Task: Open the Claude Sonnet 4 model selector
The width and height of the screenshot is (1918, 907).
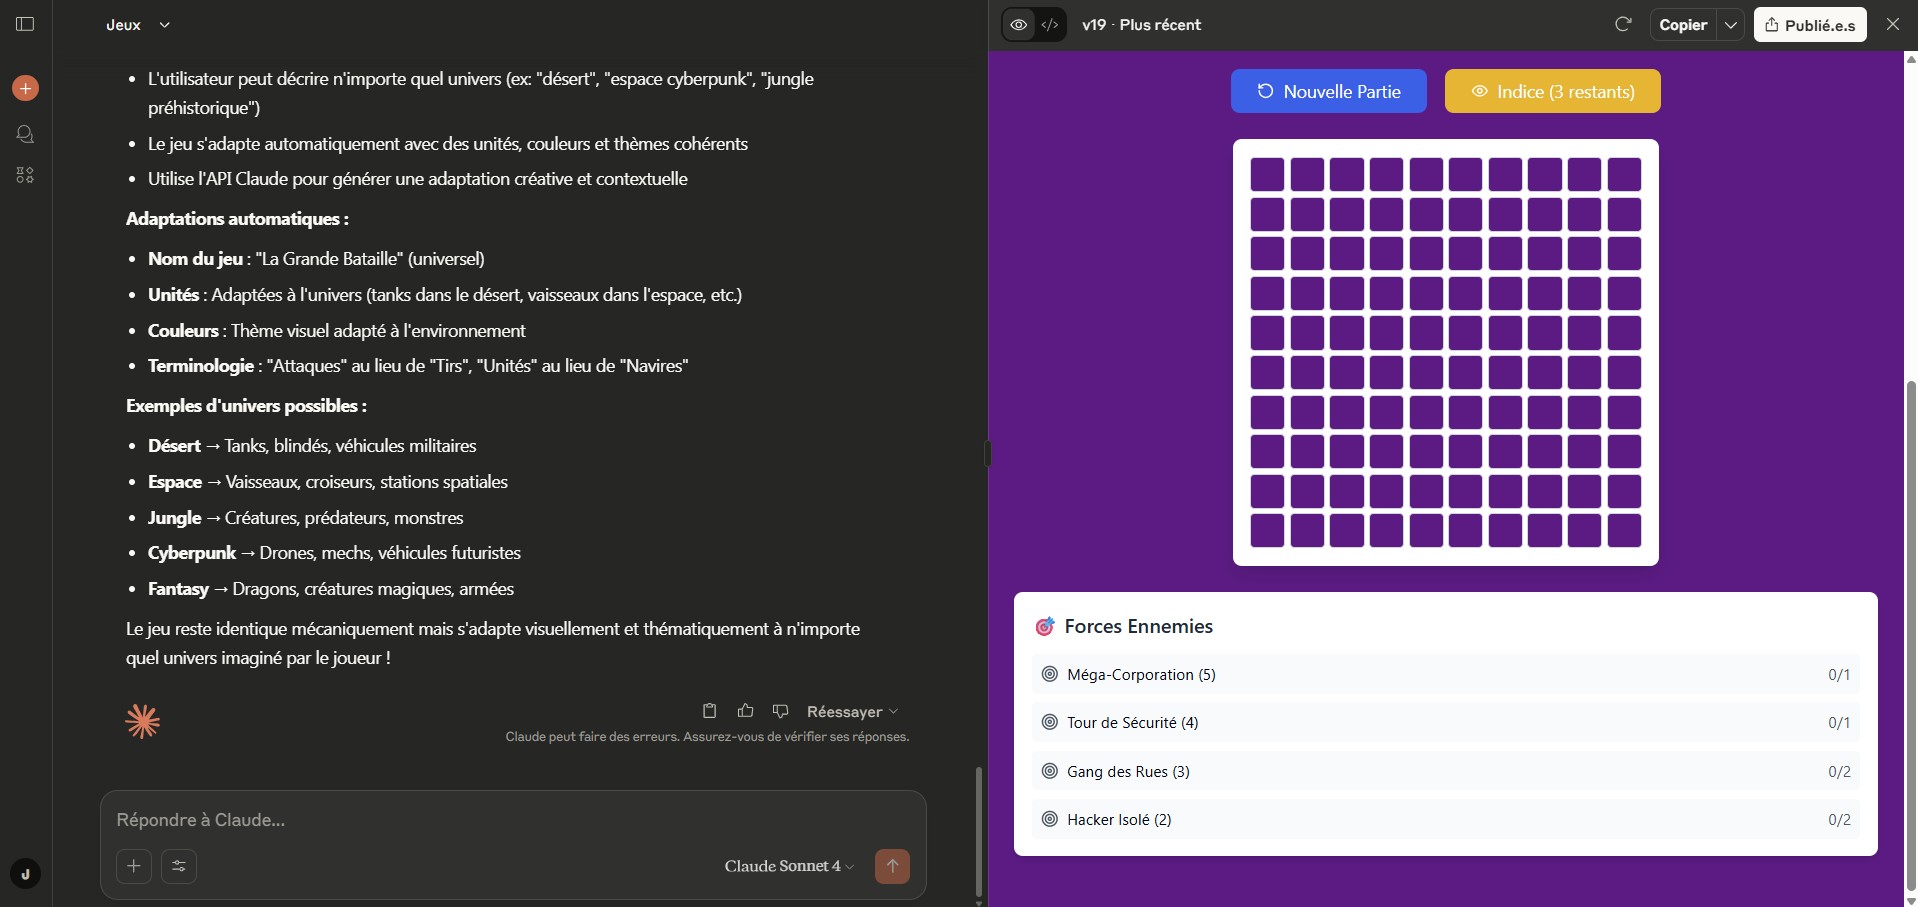Action: click(788, 866)
